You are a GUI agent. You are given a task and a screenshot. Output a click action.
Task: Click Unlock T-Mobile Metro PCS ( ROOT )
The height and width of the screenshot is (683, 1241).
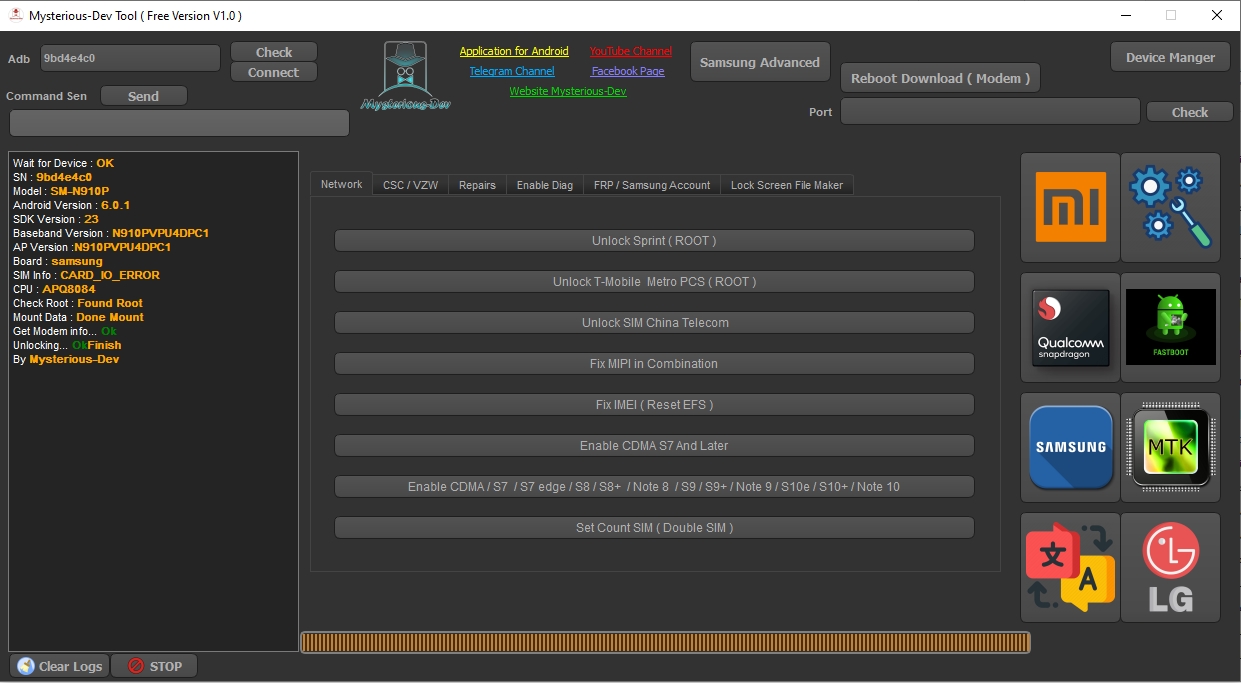[654, 282]
